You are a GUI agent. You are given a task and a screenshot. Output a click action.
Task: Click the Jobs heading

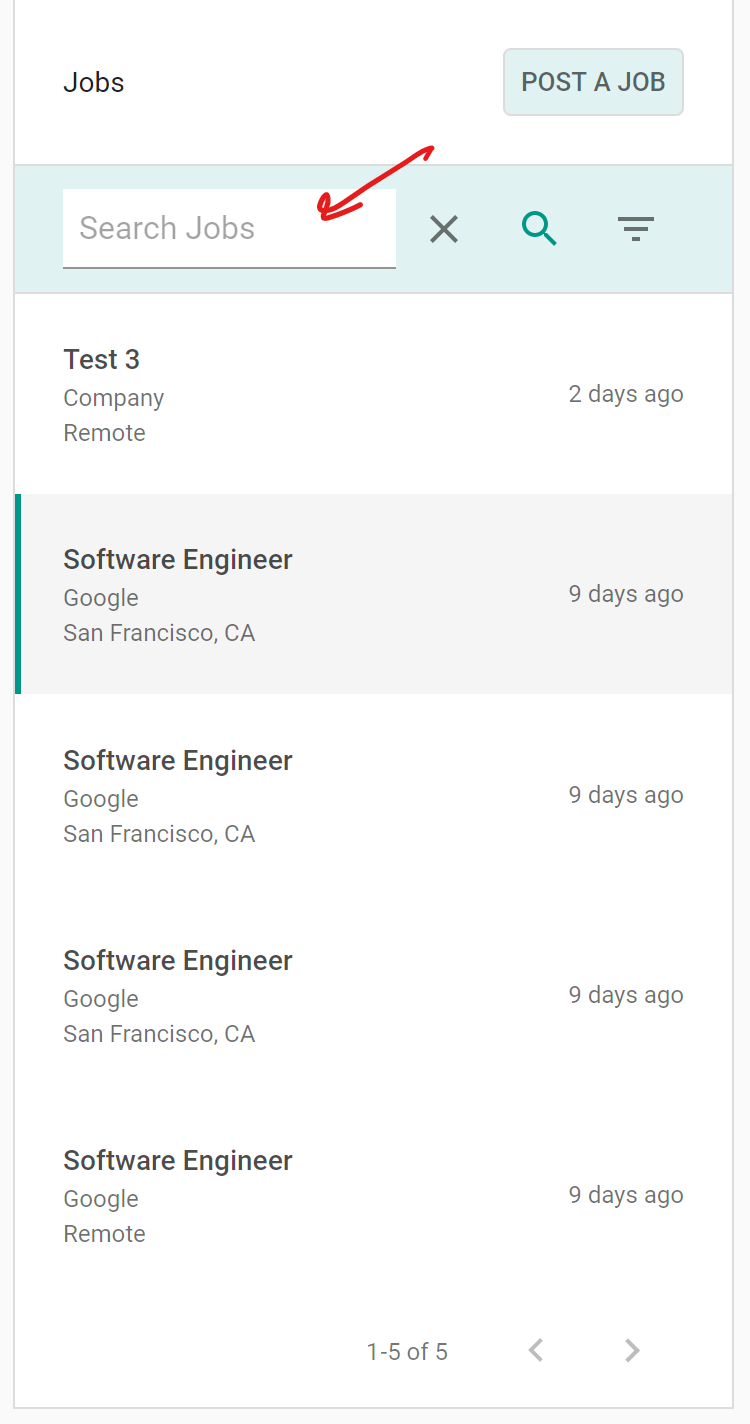94,82
